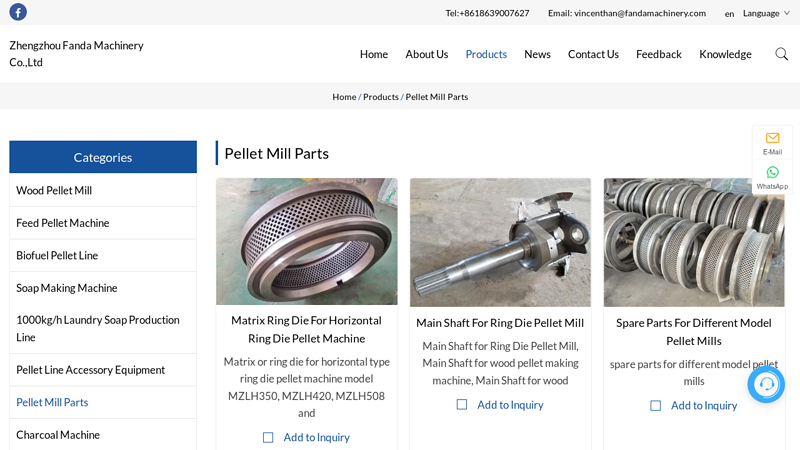Viewport: 800px width, 450px height.
Task: Open Spare Parts For Different Model title
Action: 694,332
